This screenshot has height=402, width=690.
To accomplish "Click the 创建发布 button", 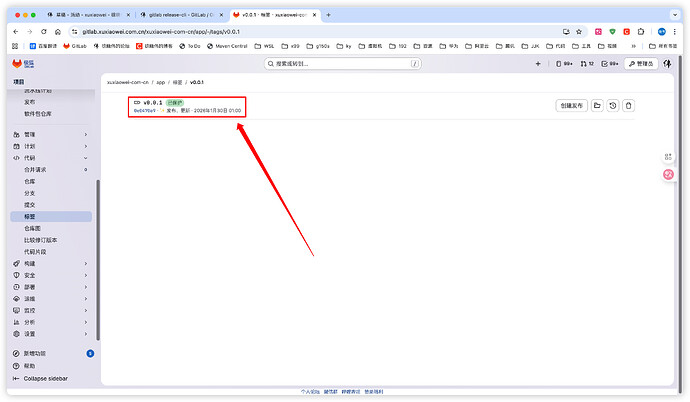I will point(569,105).
